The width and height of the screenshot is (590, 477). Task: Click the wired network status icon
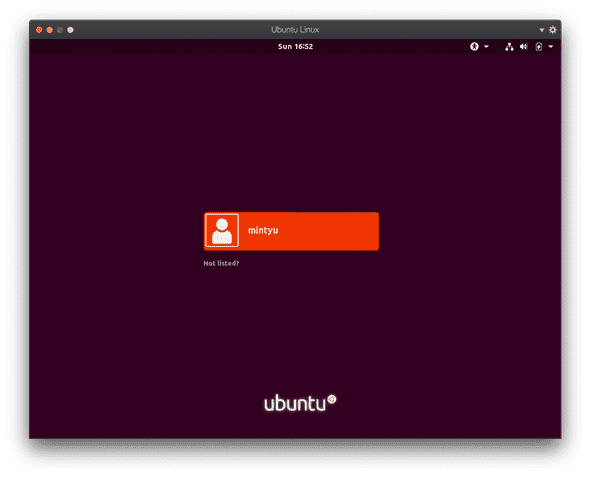click(x=509, y=47)
